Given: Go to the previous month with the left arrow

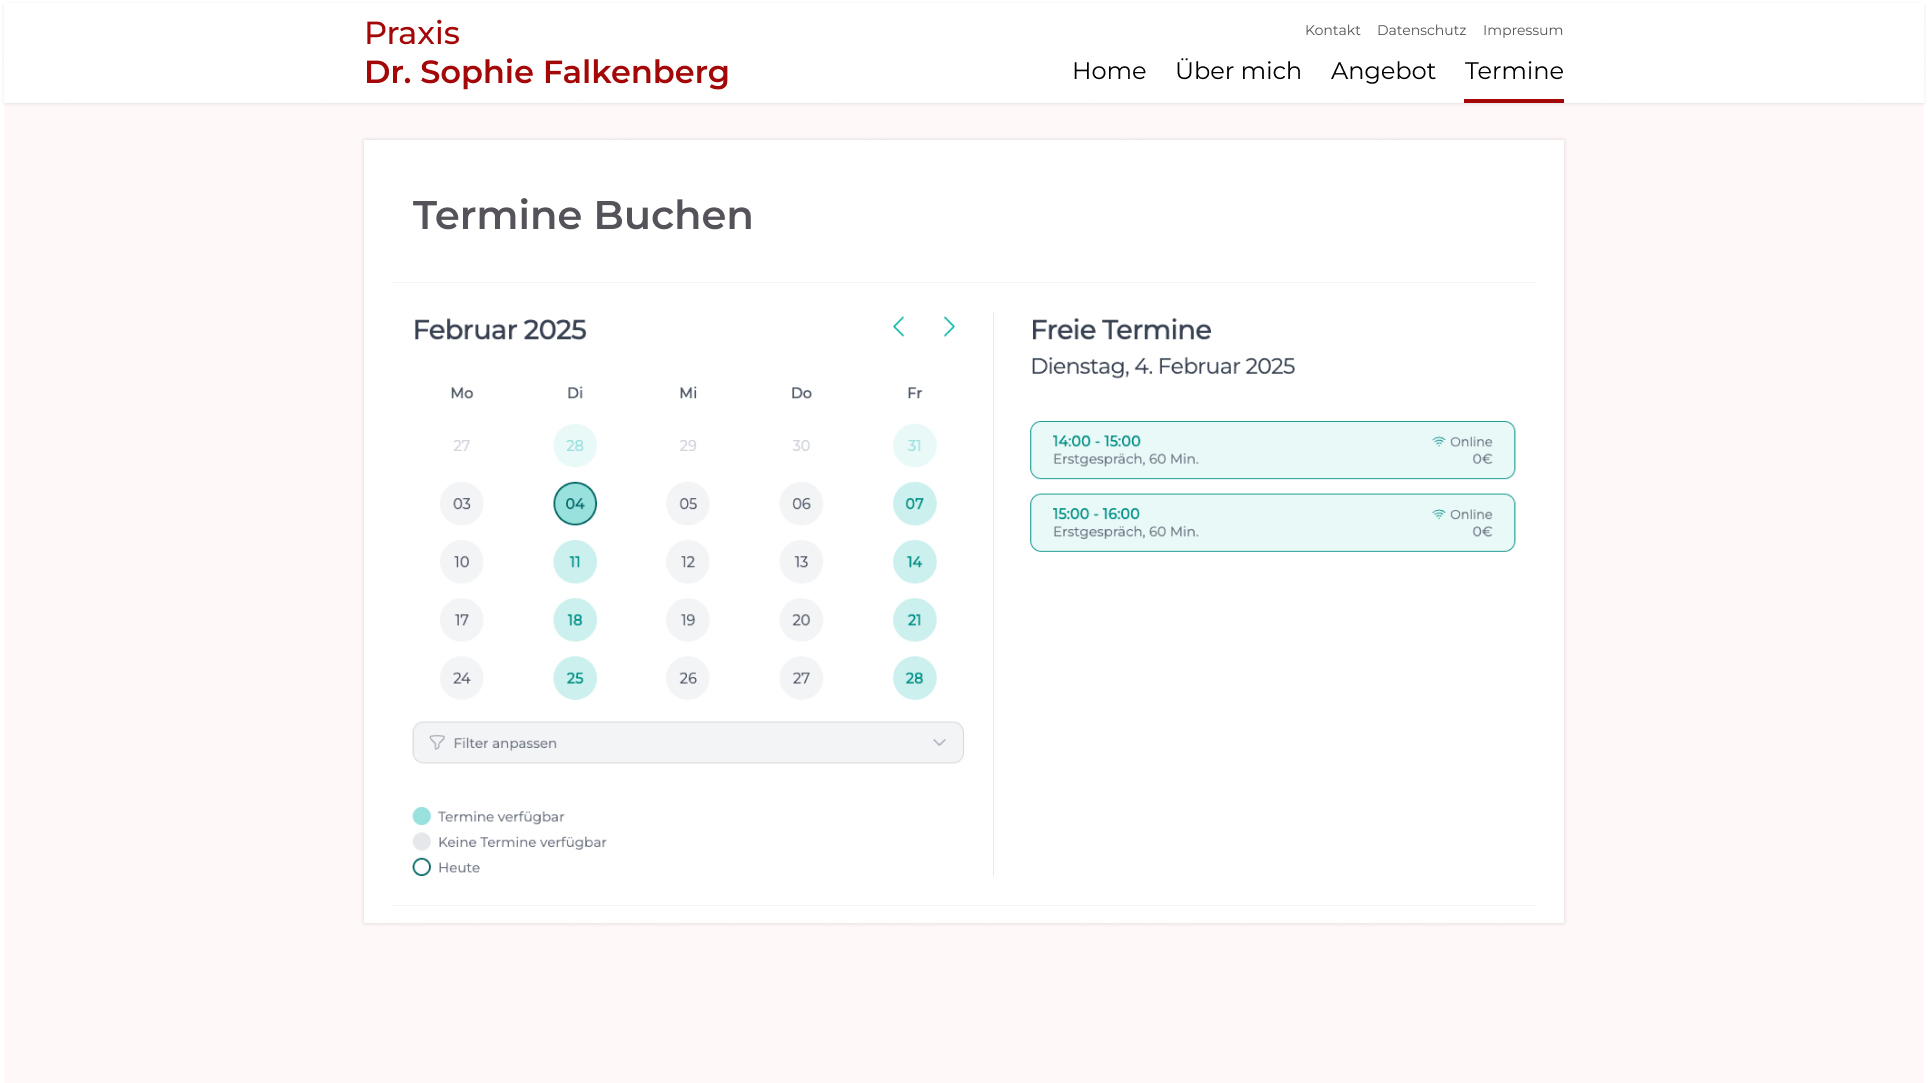Looking at the screenshot, I should coord(899,326).
